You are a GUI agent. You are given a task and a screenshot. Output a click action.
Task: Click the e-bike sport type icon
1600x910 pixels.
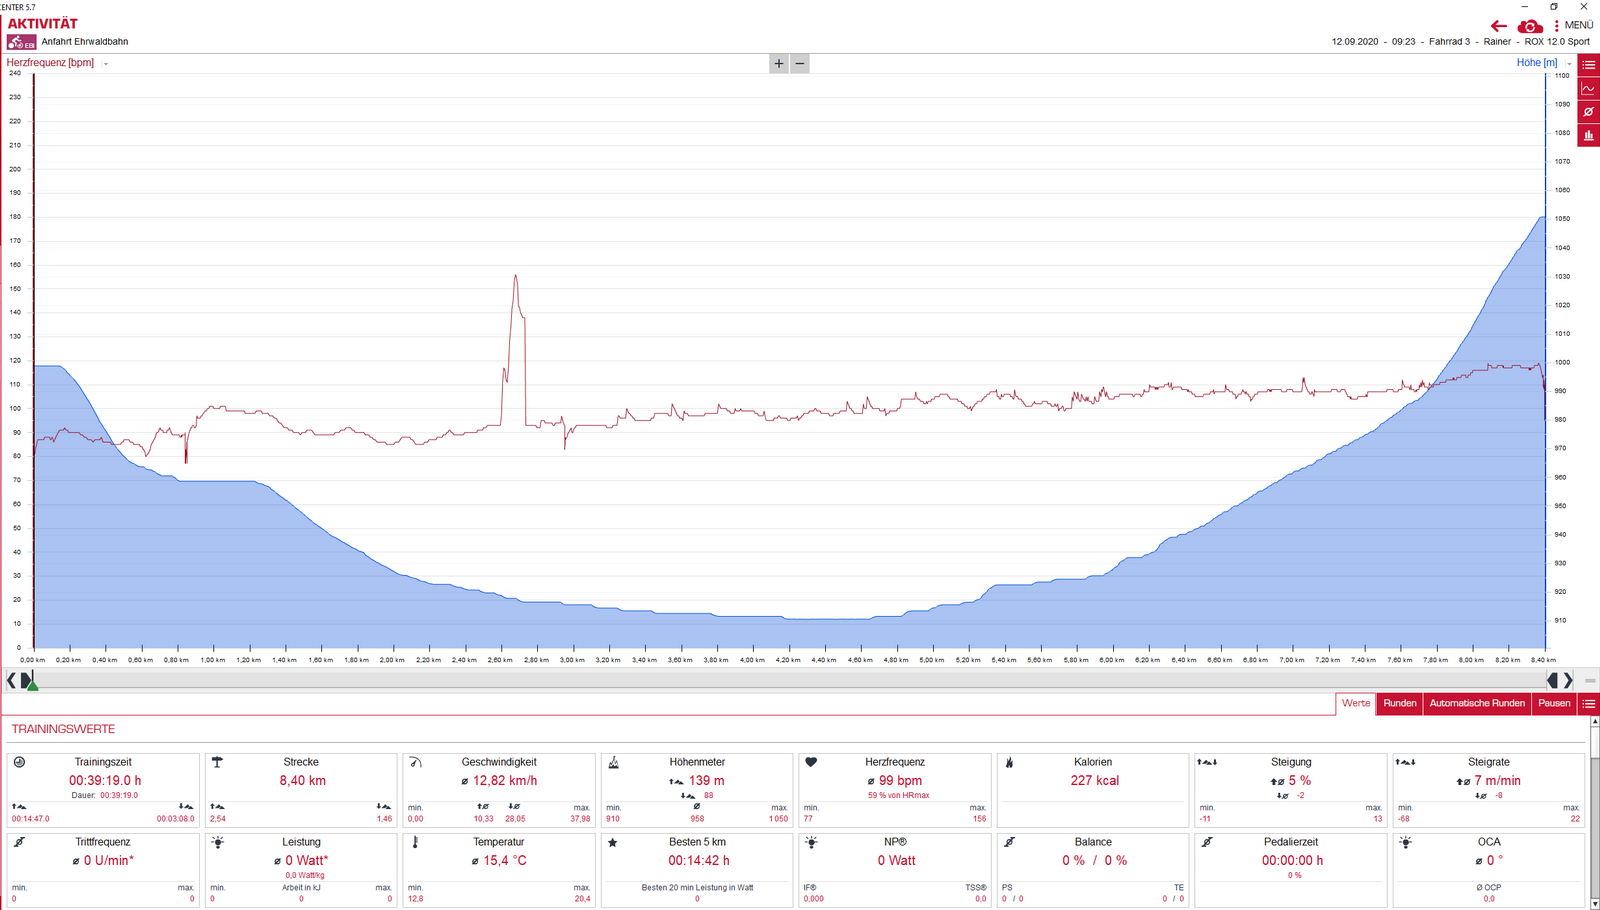tap(21, 42)
